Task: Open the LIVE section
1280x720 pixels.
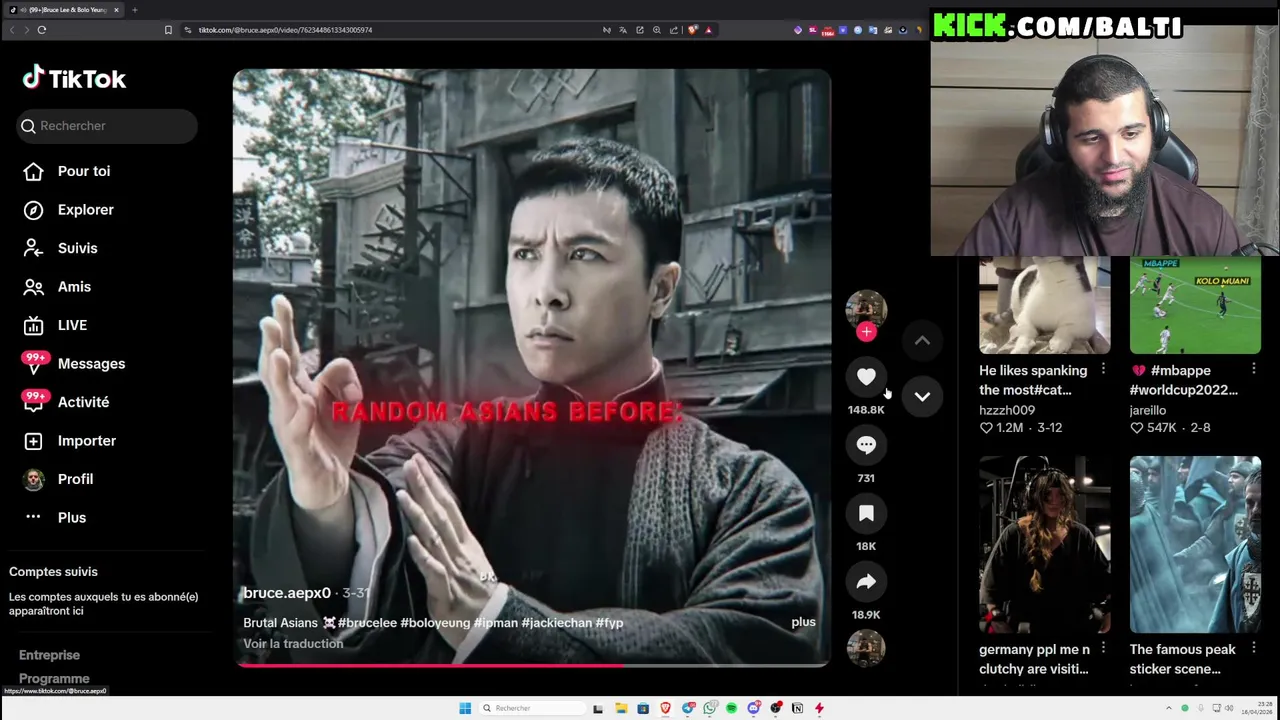Action: [x=72, y=325]
